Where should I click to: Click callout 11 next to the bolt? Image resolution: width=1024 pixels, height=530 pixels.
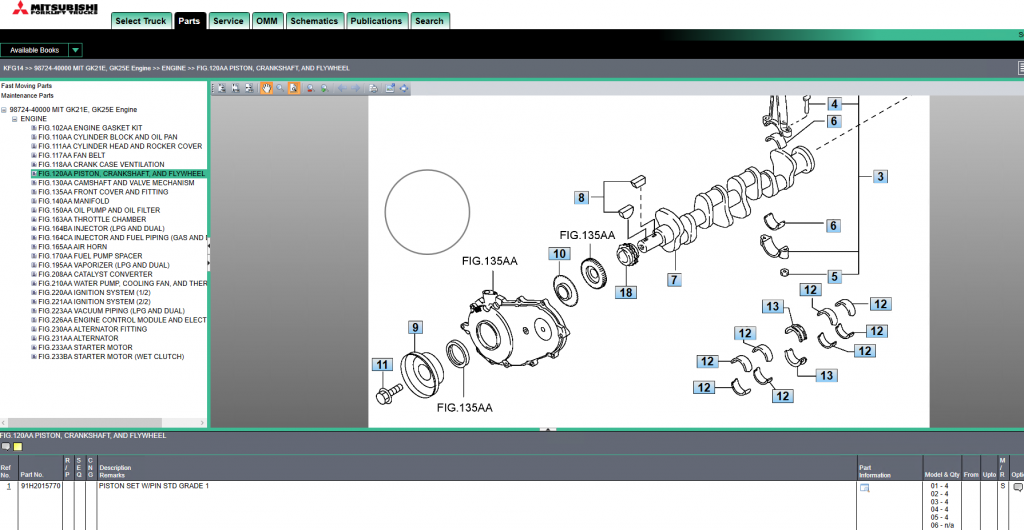point(382,365)
